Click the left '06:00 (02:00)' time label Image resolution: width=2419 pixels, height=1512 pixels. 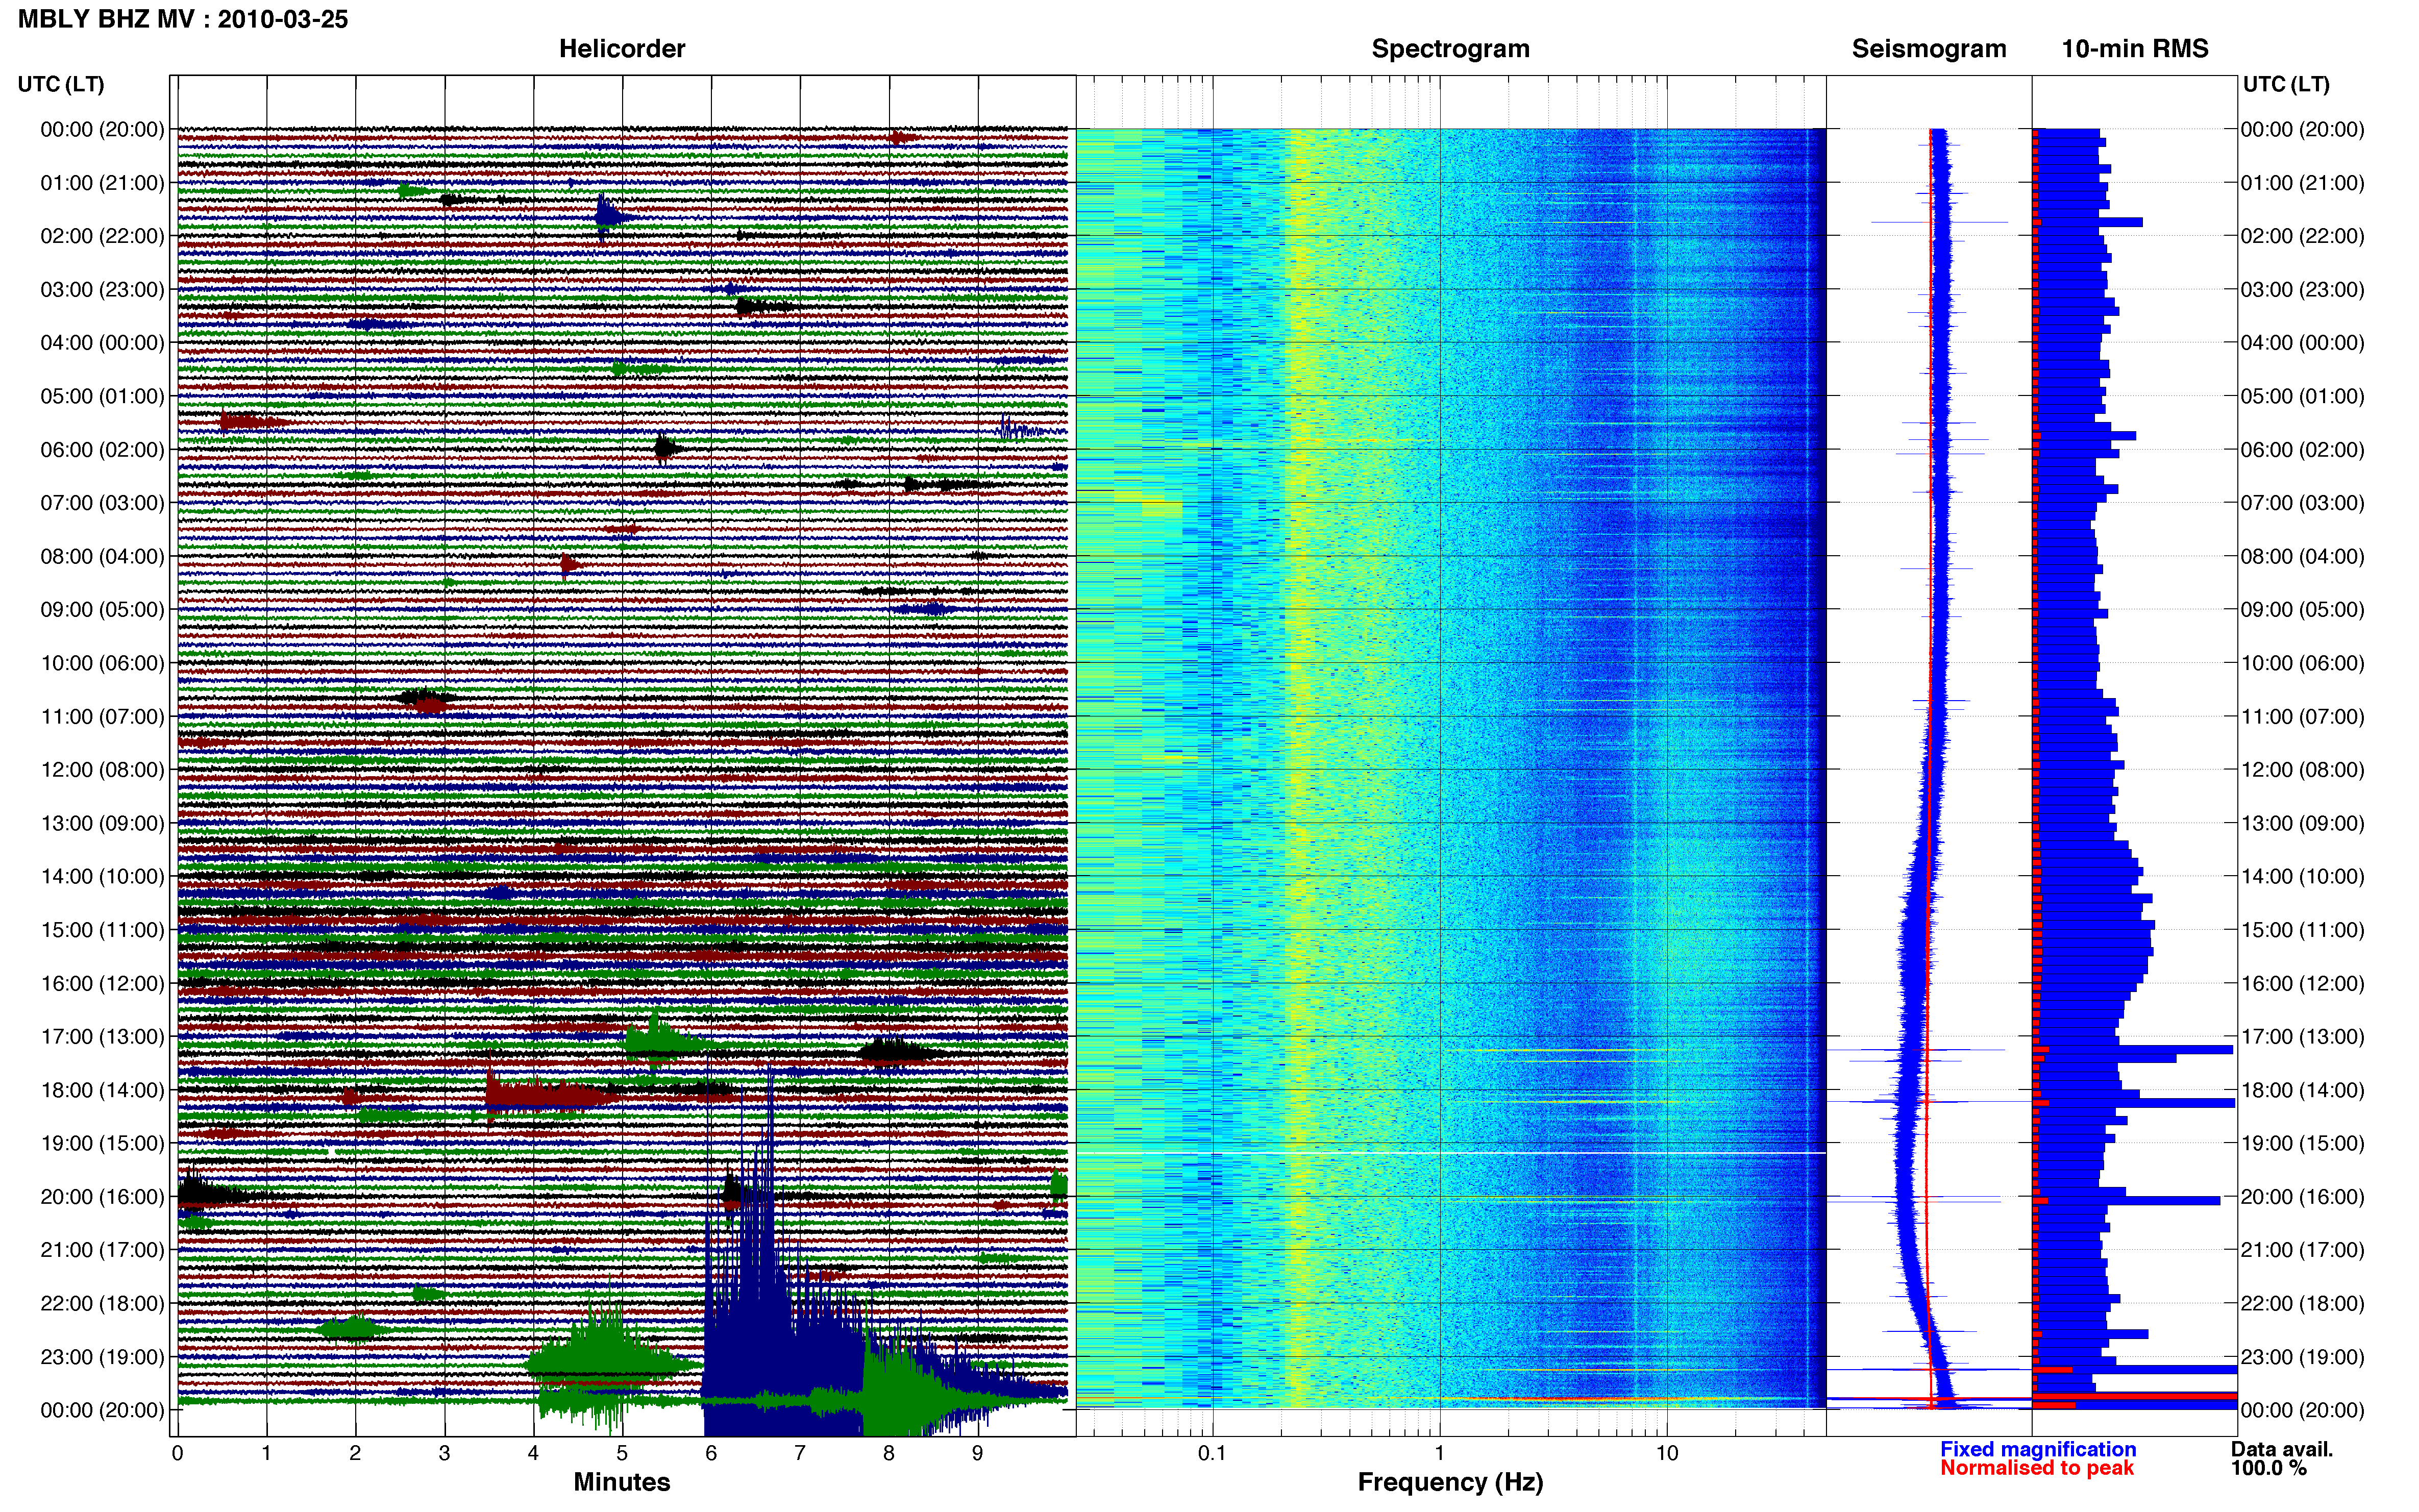(x=102, y=450)
